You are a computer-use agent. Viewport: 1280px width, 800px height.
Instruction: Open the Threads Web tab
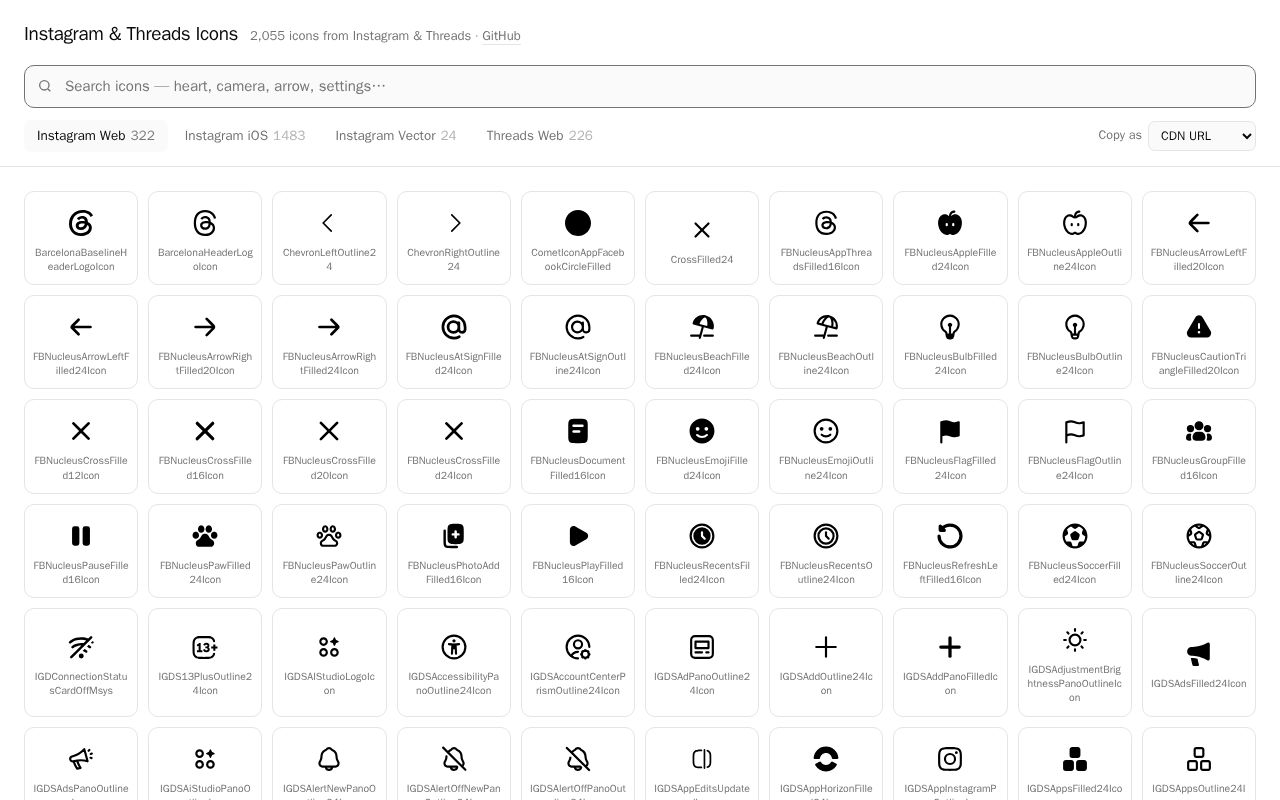[x=539, y=136]
